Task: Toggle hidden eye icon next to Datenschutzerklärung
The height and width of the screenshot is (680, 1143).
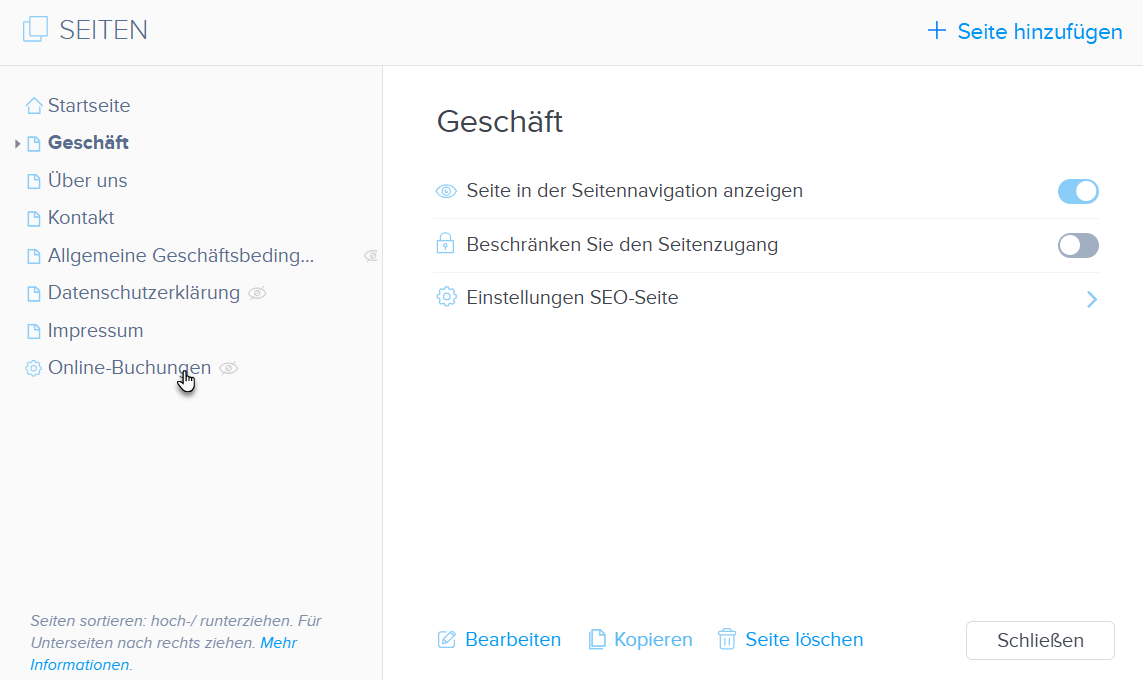Action: tap(257, 293)
